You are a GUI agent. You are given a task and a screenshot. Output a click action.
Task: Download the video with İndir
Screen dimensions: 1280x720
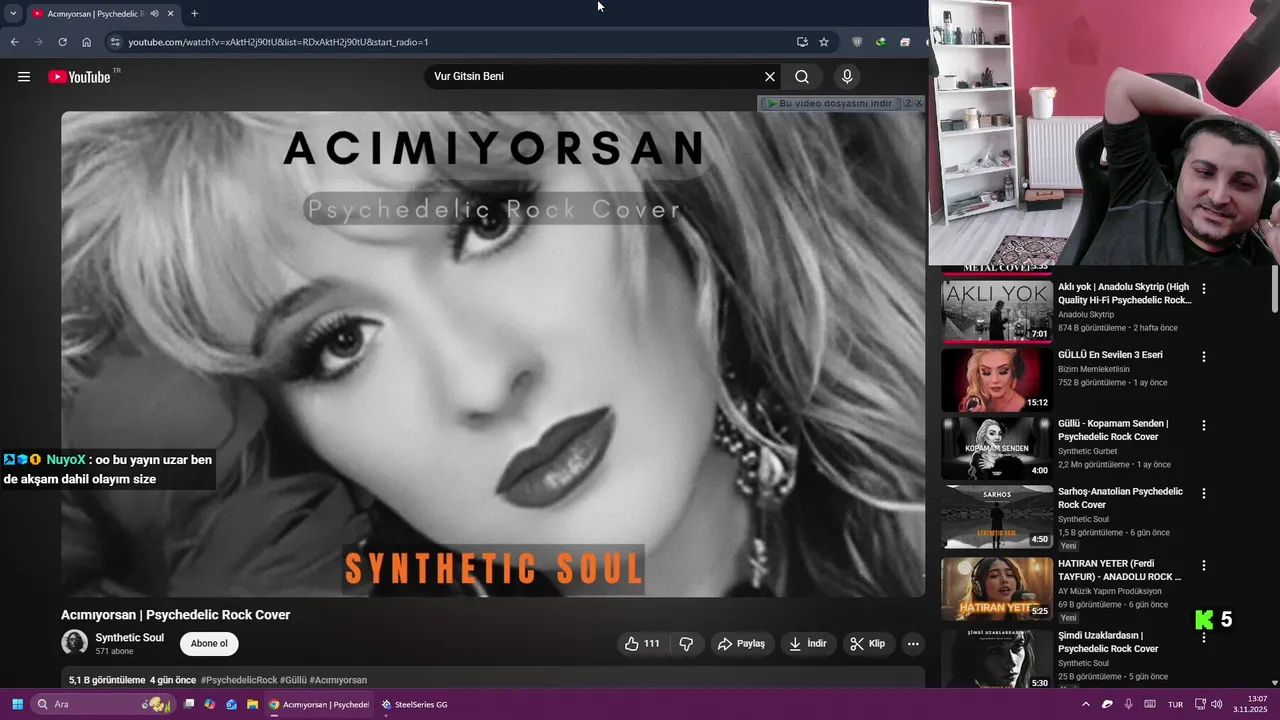click(x=808, y=644)
